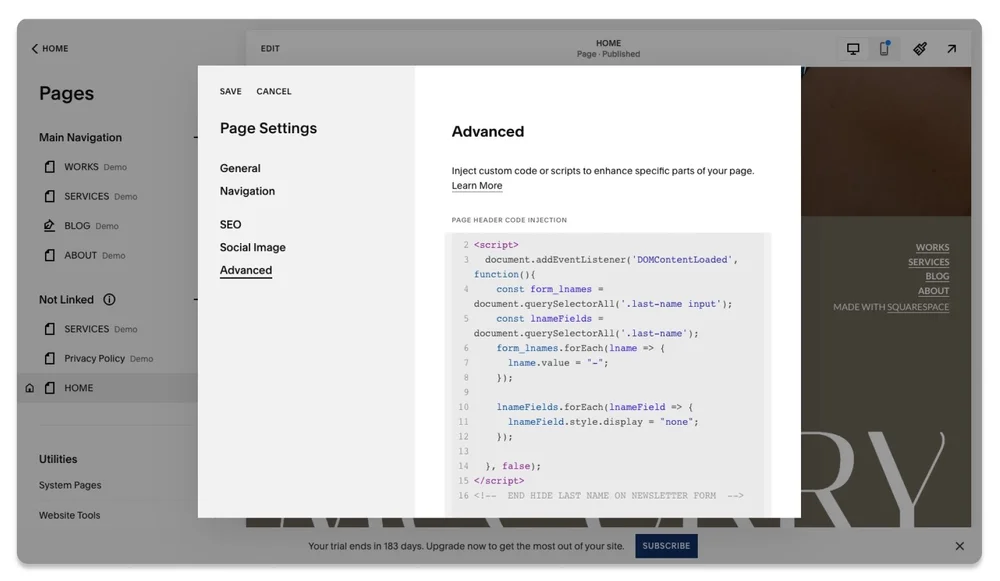Dismiss the trial banner with the X
Image resolution: width=1000 pixels, height=581 pixels.
[x=959, y=546]
